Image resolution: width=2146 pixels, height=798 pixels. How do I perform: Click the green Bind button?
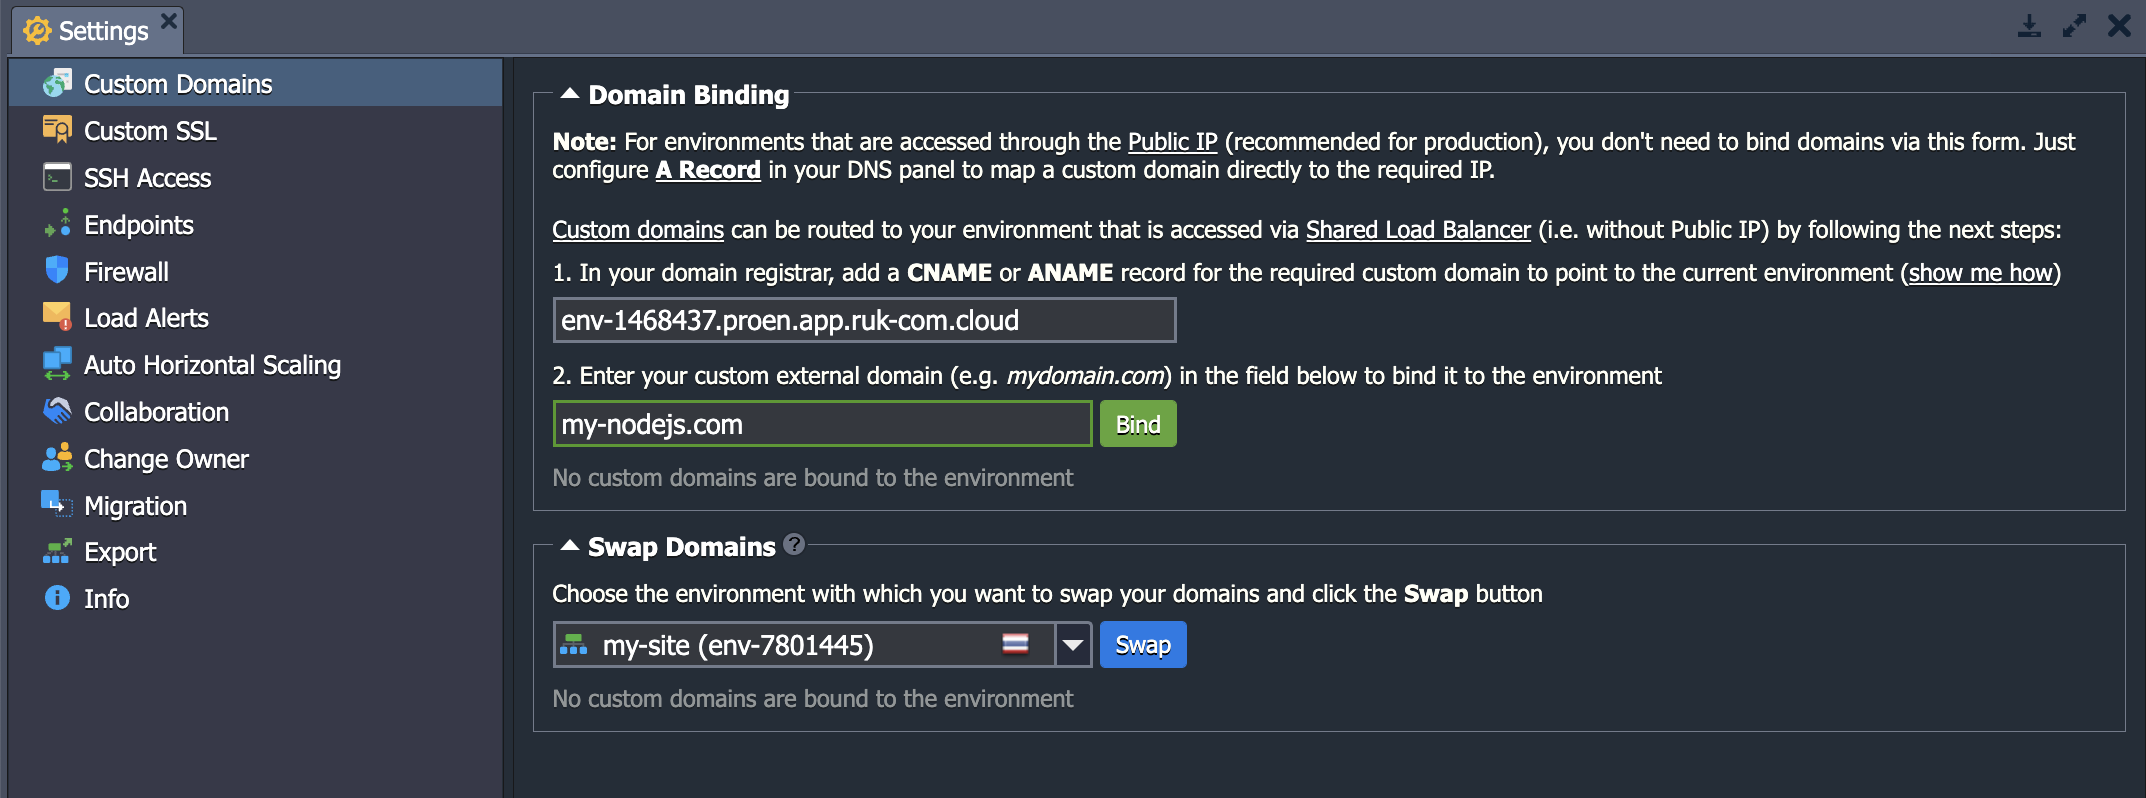coord(1138,424)
